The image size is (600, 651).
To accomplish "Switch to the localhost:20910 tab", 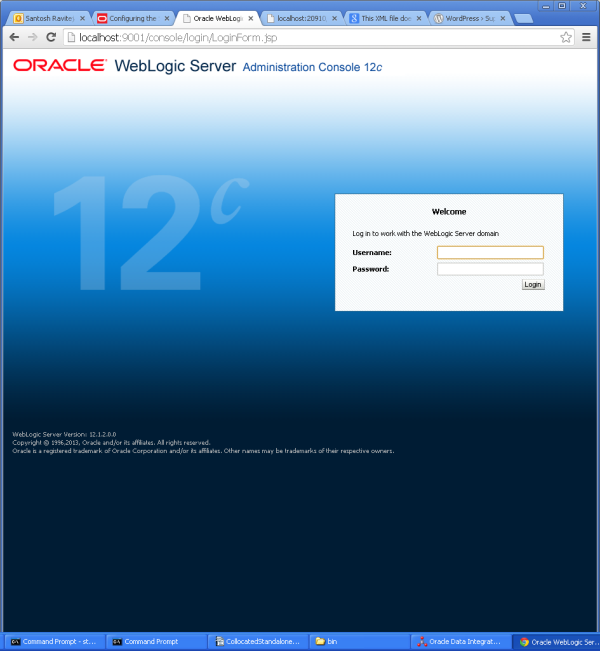I will click(300, 18).
